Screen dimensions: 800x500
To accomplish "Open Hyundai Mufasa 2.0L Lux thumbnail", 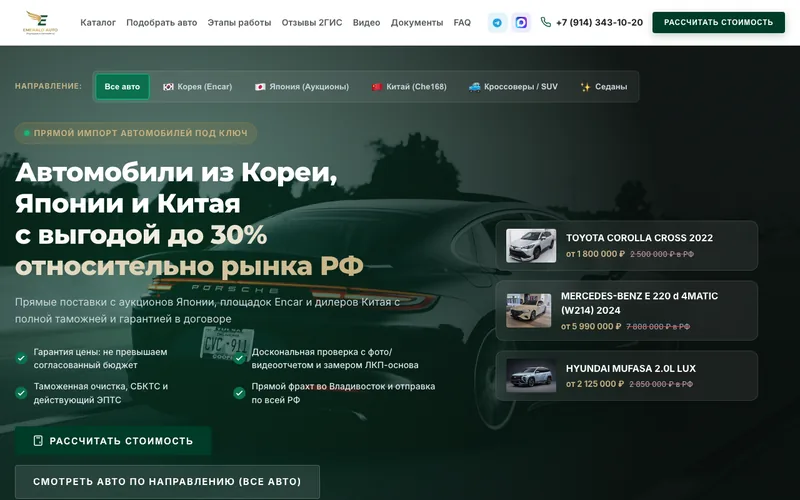I will [531, 376].
